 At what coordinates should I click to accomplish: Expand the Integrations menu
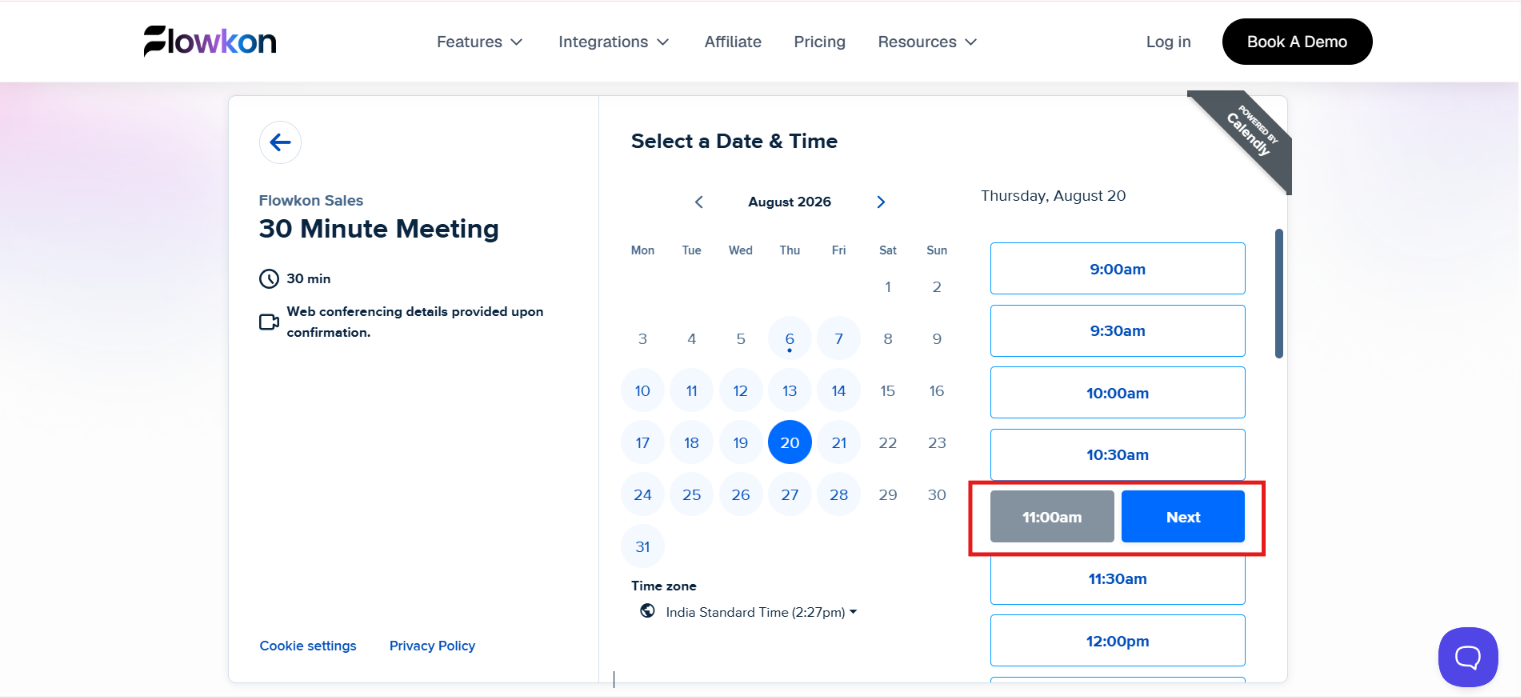click(x=614, y=42)
